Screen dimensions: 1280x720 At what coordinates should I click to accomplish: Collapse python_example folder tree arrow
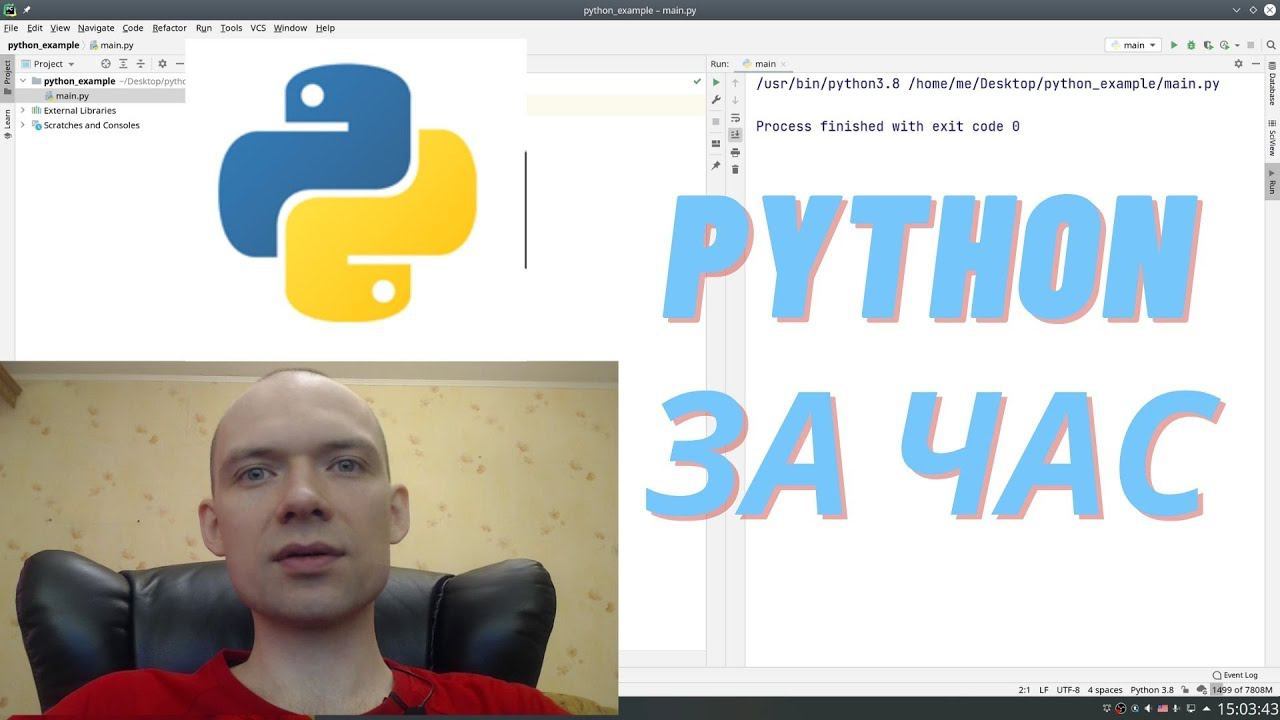pos(23,81)
